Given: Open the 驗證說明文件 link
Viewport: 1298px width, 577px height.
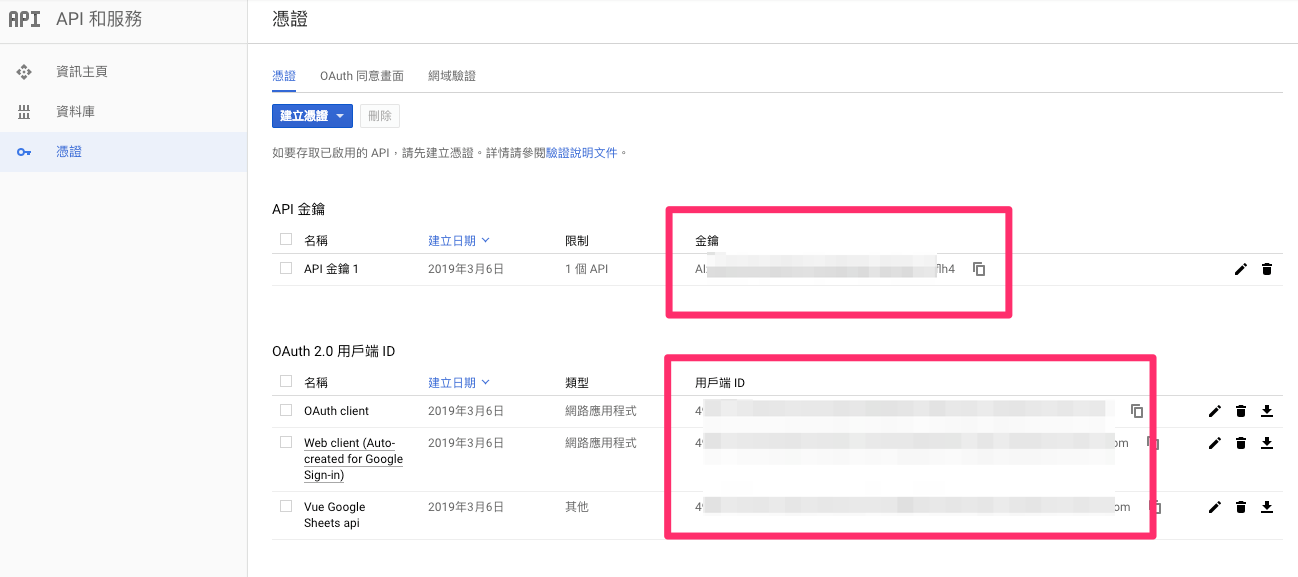Looking at the screenshot, I should click(x=582, y=153).
